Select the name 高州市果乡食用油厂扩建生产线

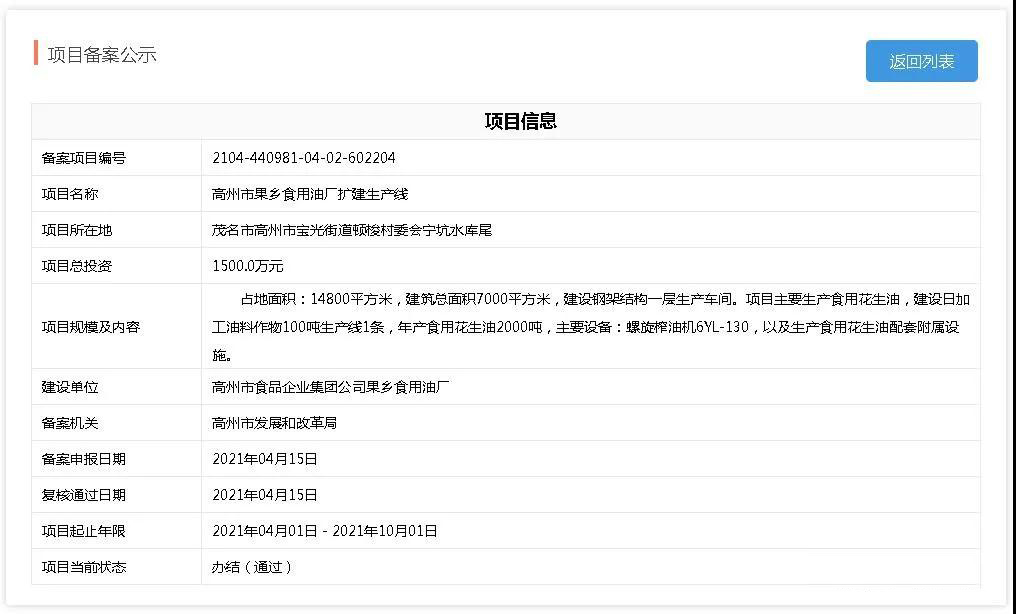click(x=310, y=194)
